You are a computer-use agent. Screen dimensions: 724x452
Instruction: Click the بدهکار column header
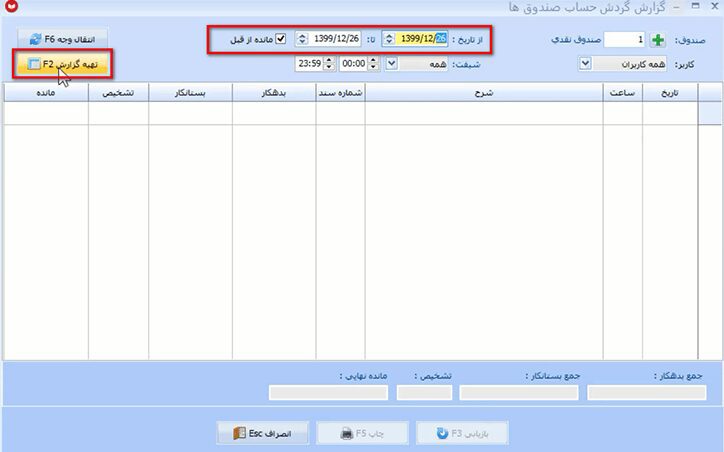click(x=274, y=93)
